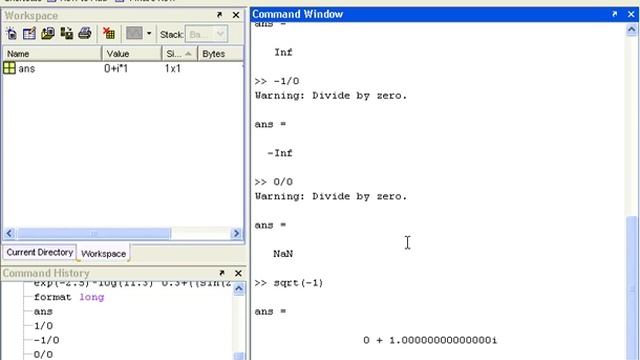Click the value 0+i*1 of ans
Viewport: 640px width, 360px height.
point(116,69)
